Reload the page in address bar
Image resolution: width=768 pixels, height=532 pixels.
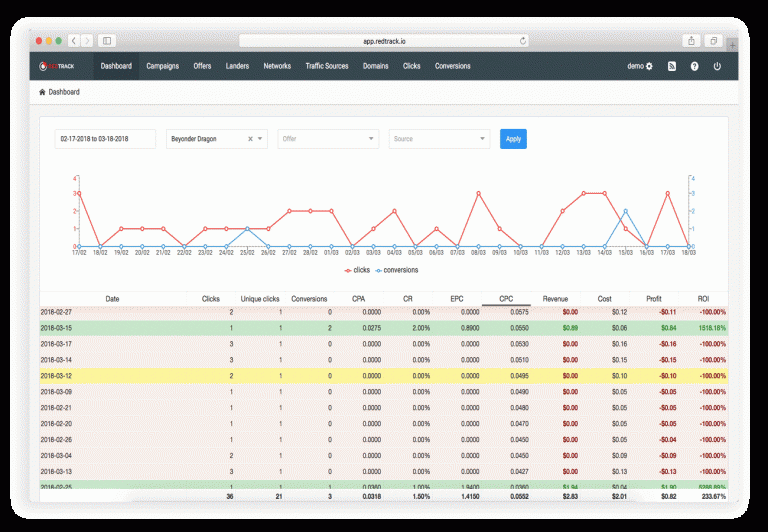coord(523,41)
